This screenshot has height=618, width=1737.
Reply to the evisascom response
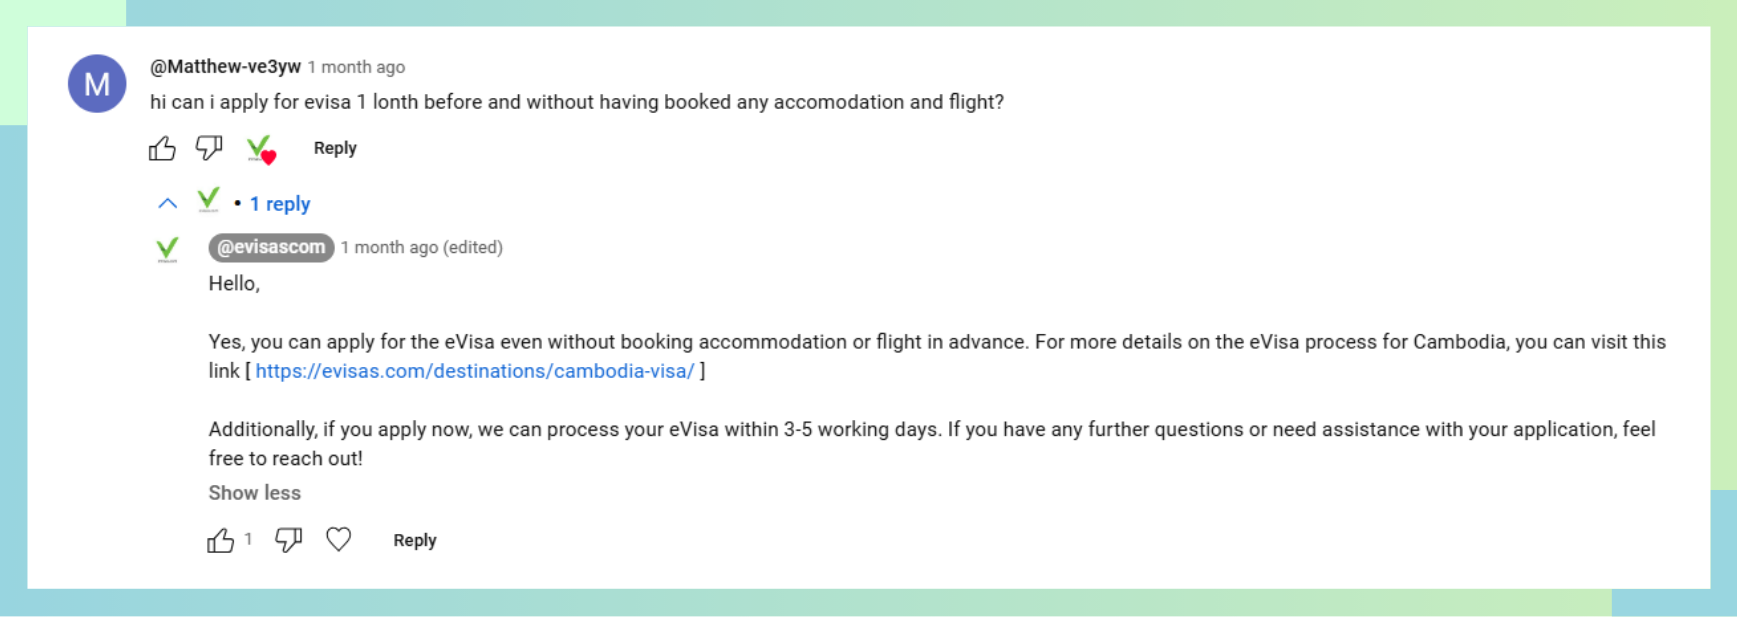click(x=415, y=540)
